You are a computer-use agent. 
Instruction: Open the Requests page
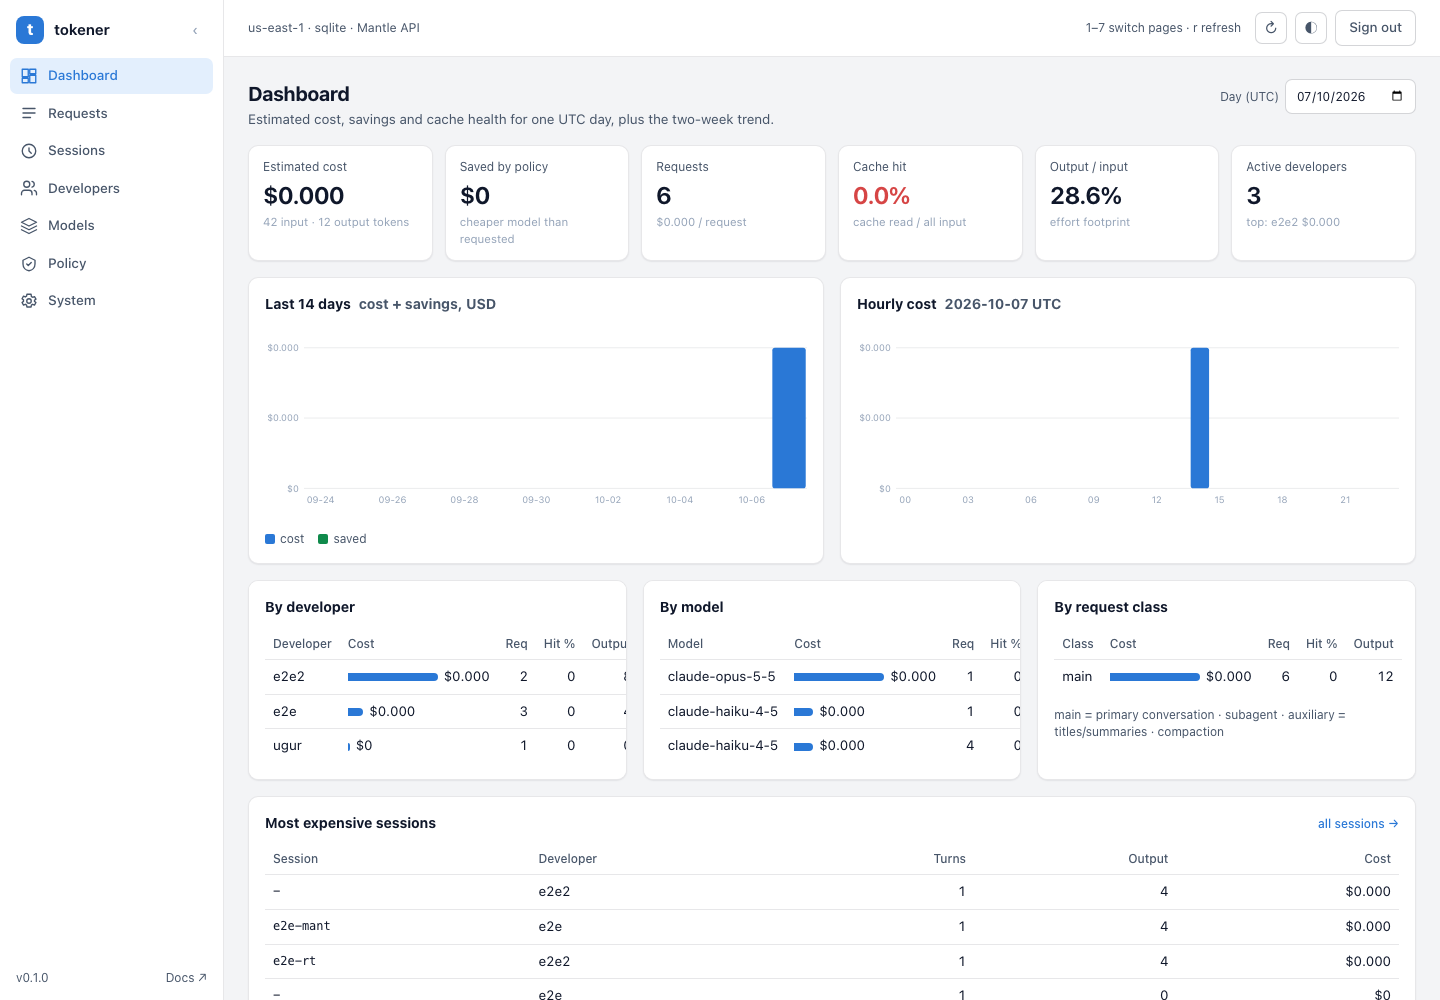(111, 113)
